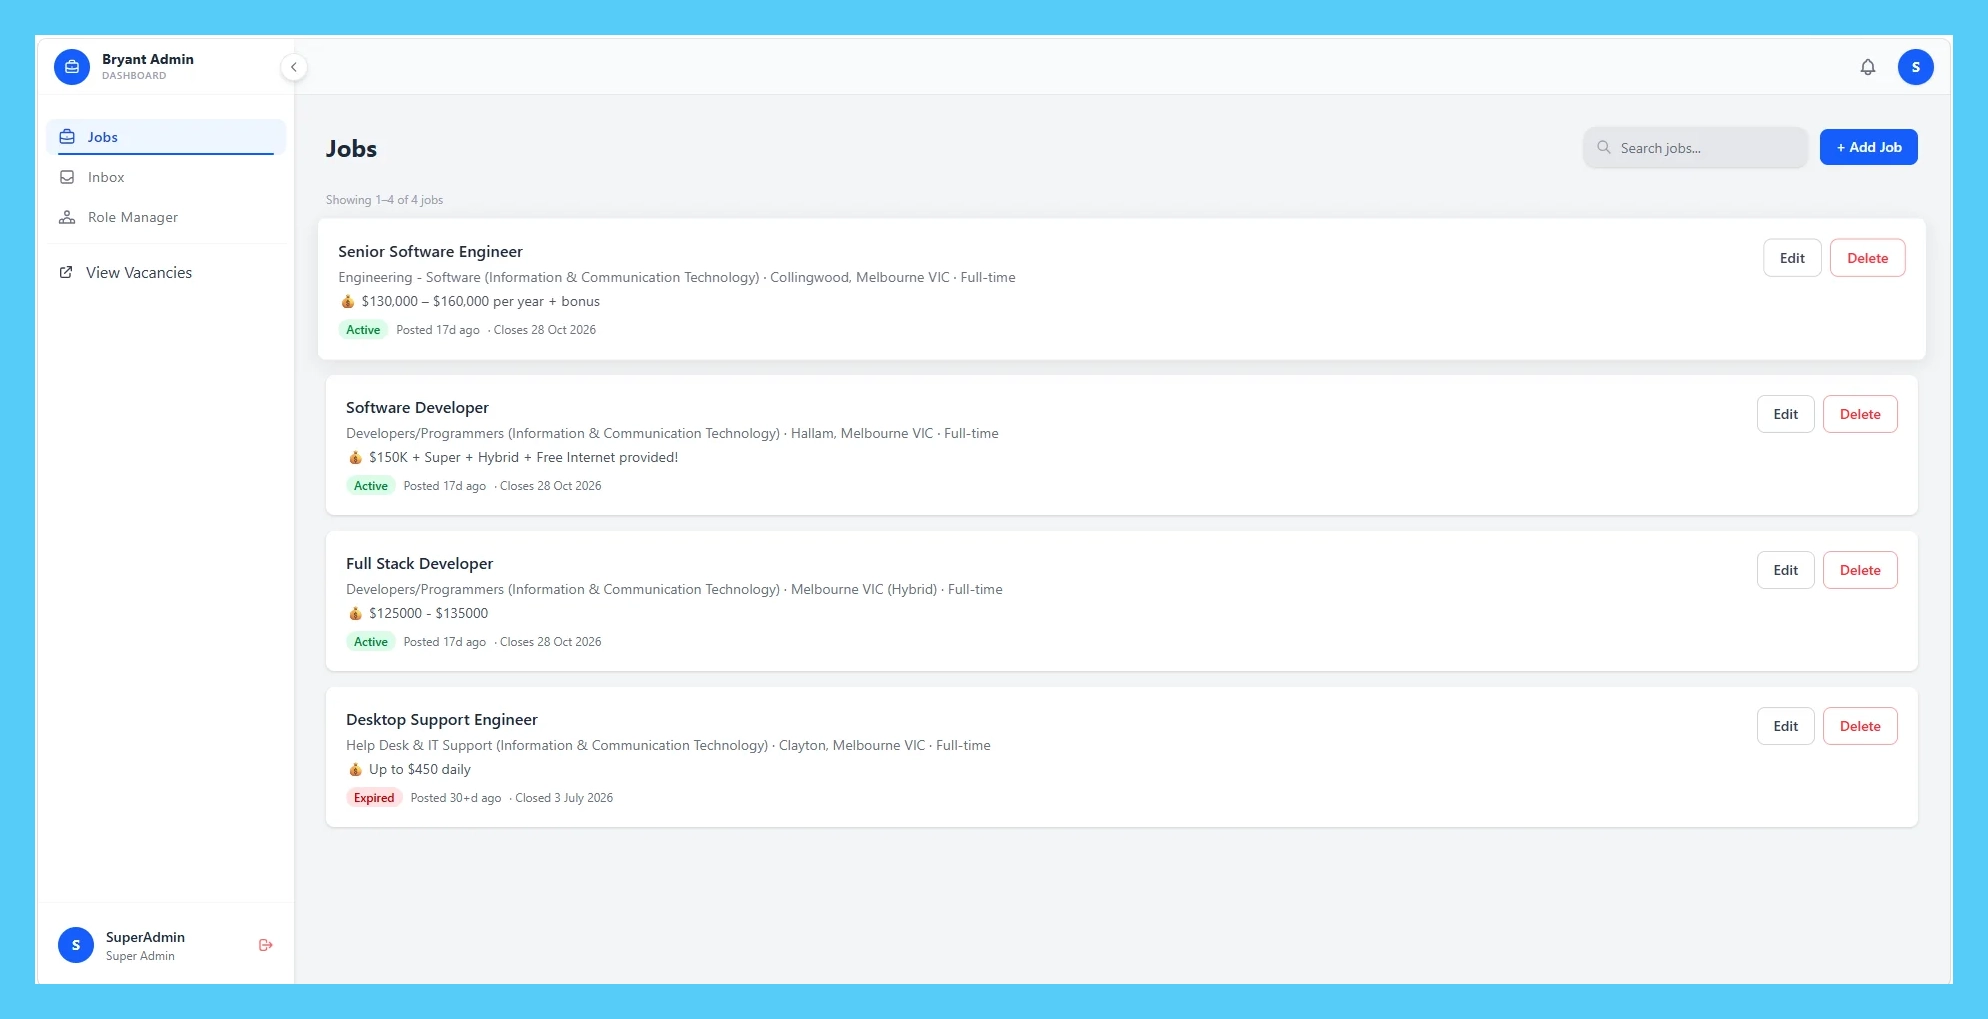Viewport: 1988px width, 1019px height.
Task: Delete the Desktop Support Engineer job
Action: pos(1860,726)
